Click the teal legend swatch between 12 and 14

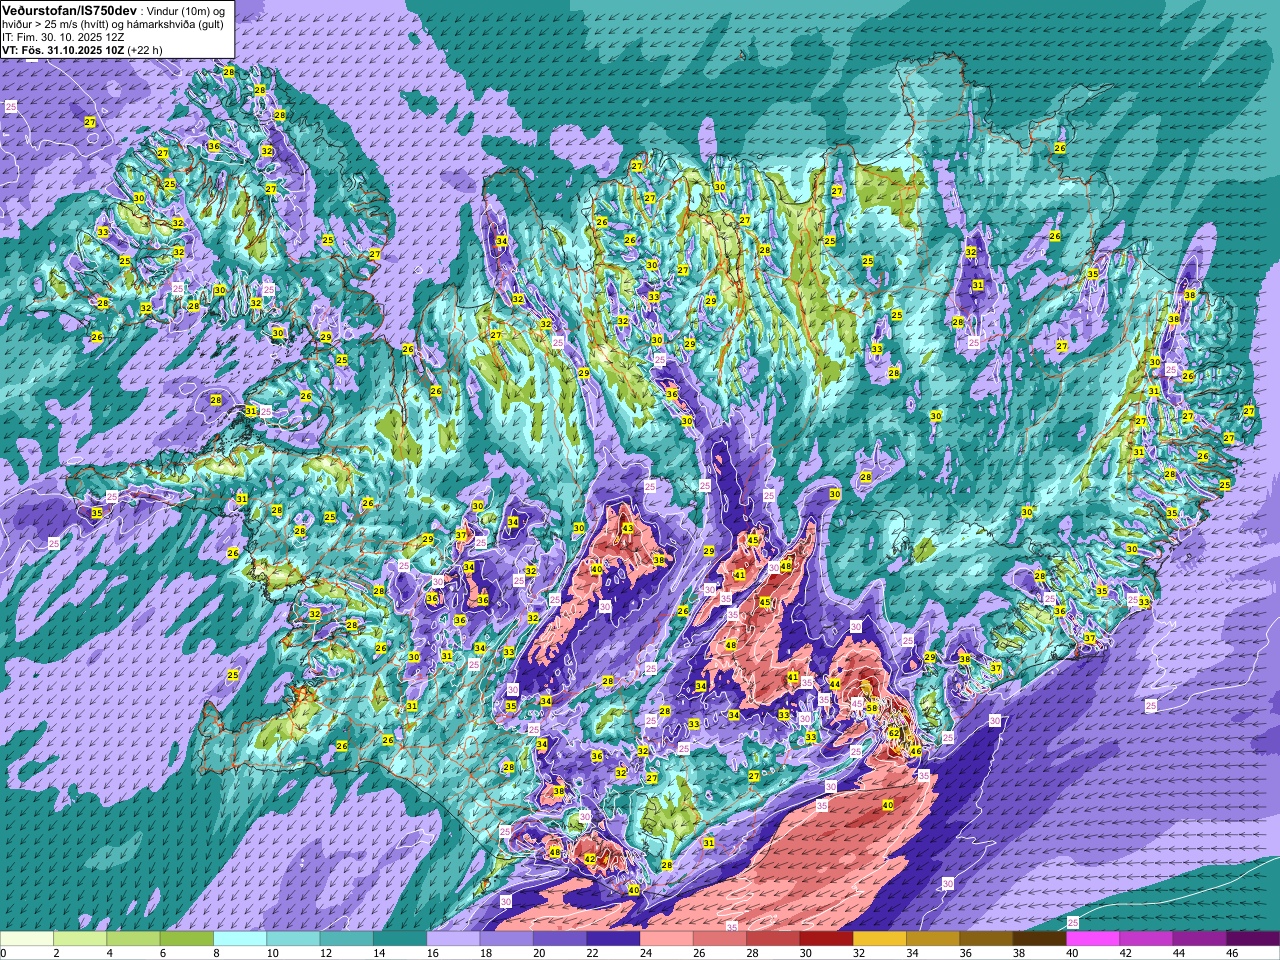pyautogui.click(x=347, y=939)
